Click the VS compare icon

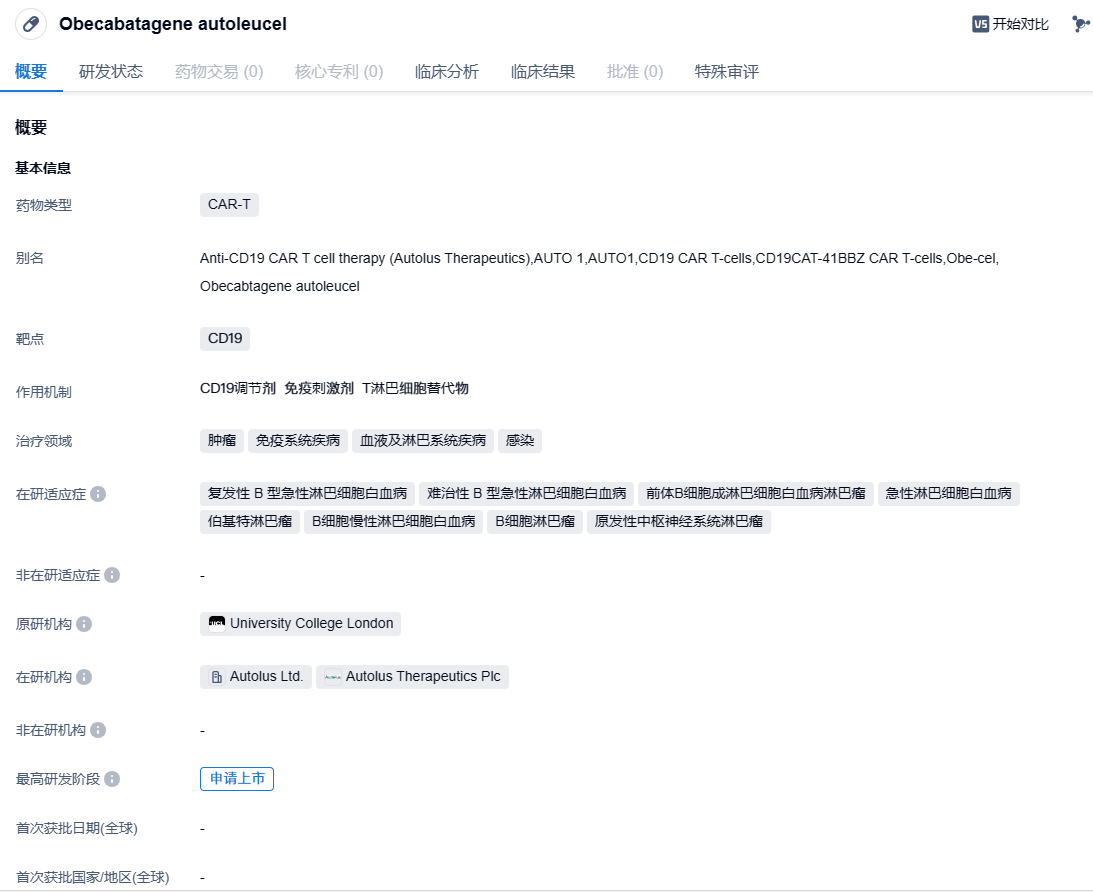[x=980, y=24]
